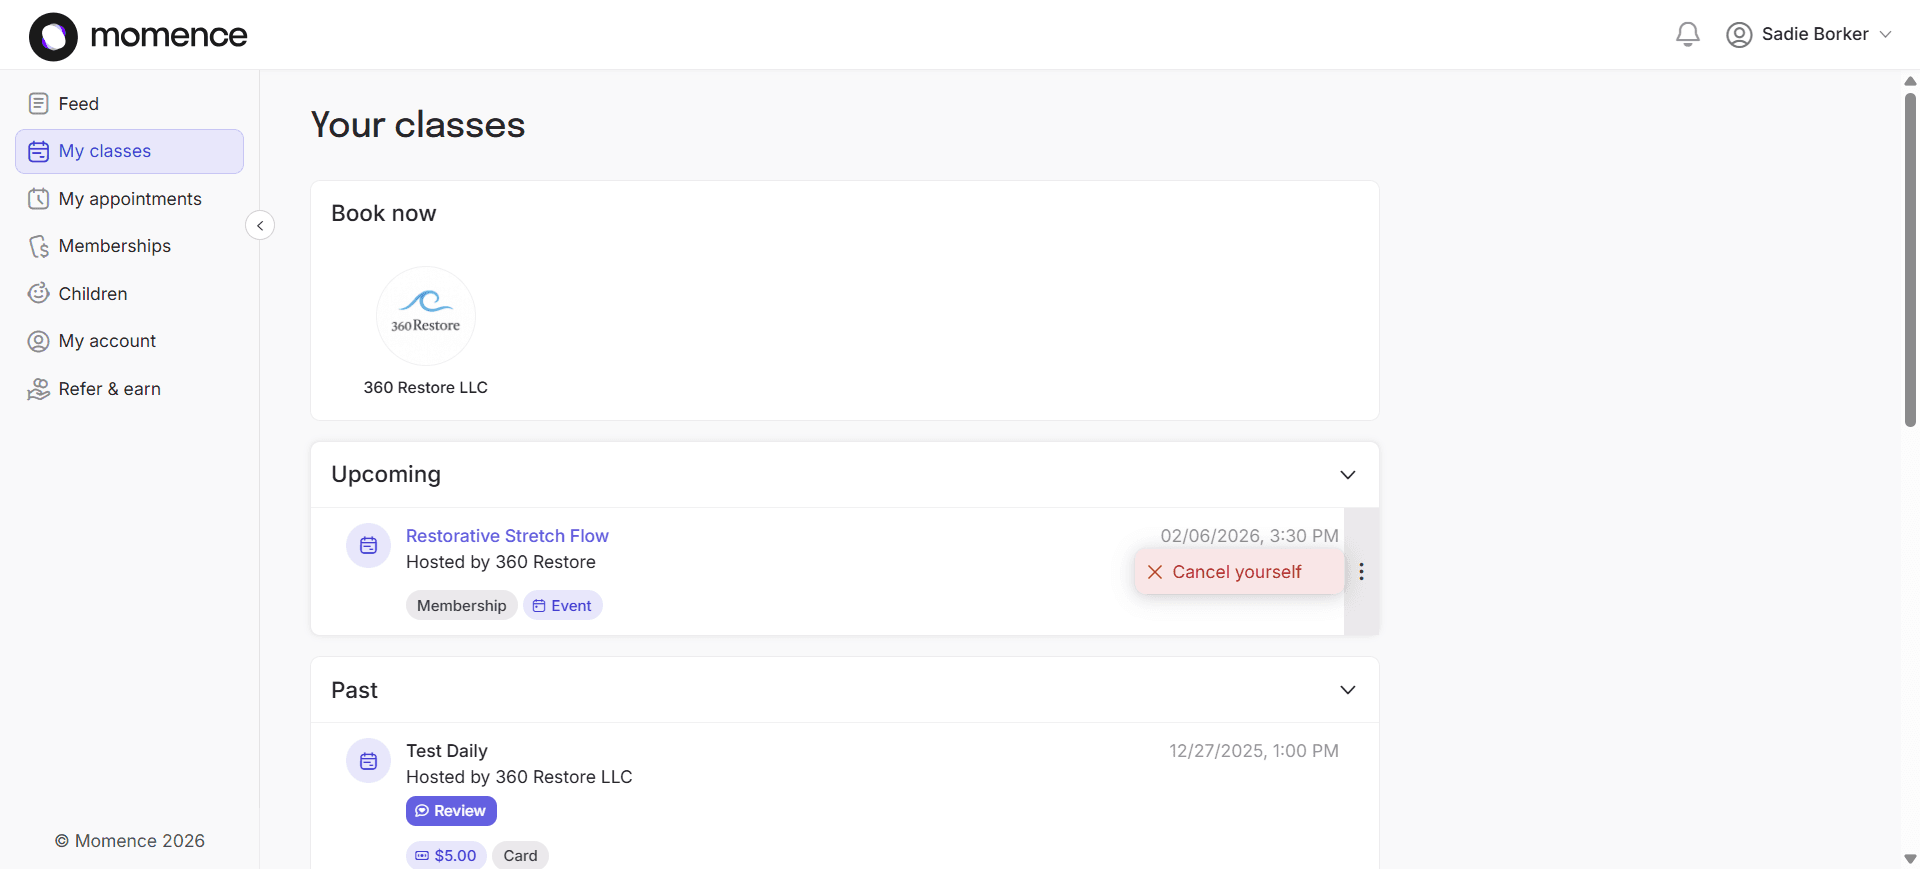Image resolution: width=1920 pixels, height=869 pixels.
Task: Go to My appointments
Action: point(130,199)
